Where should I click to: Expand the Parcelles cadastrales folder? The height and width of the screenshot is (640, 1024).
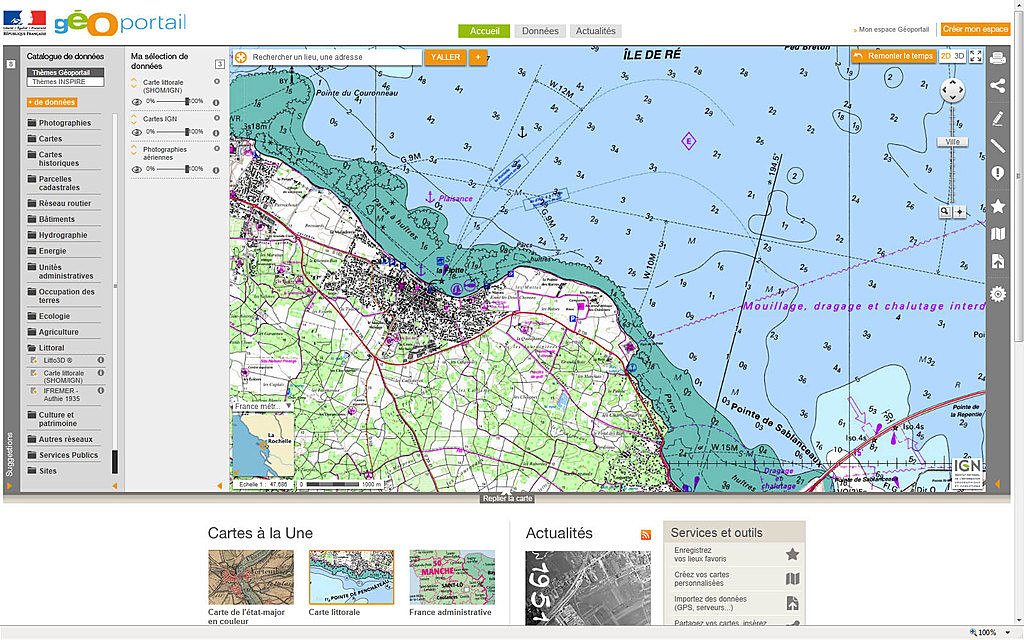pos(64,183)
